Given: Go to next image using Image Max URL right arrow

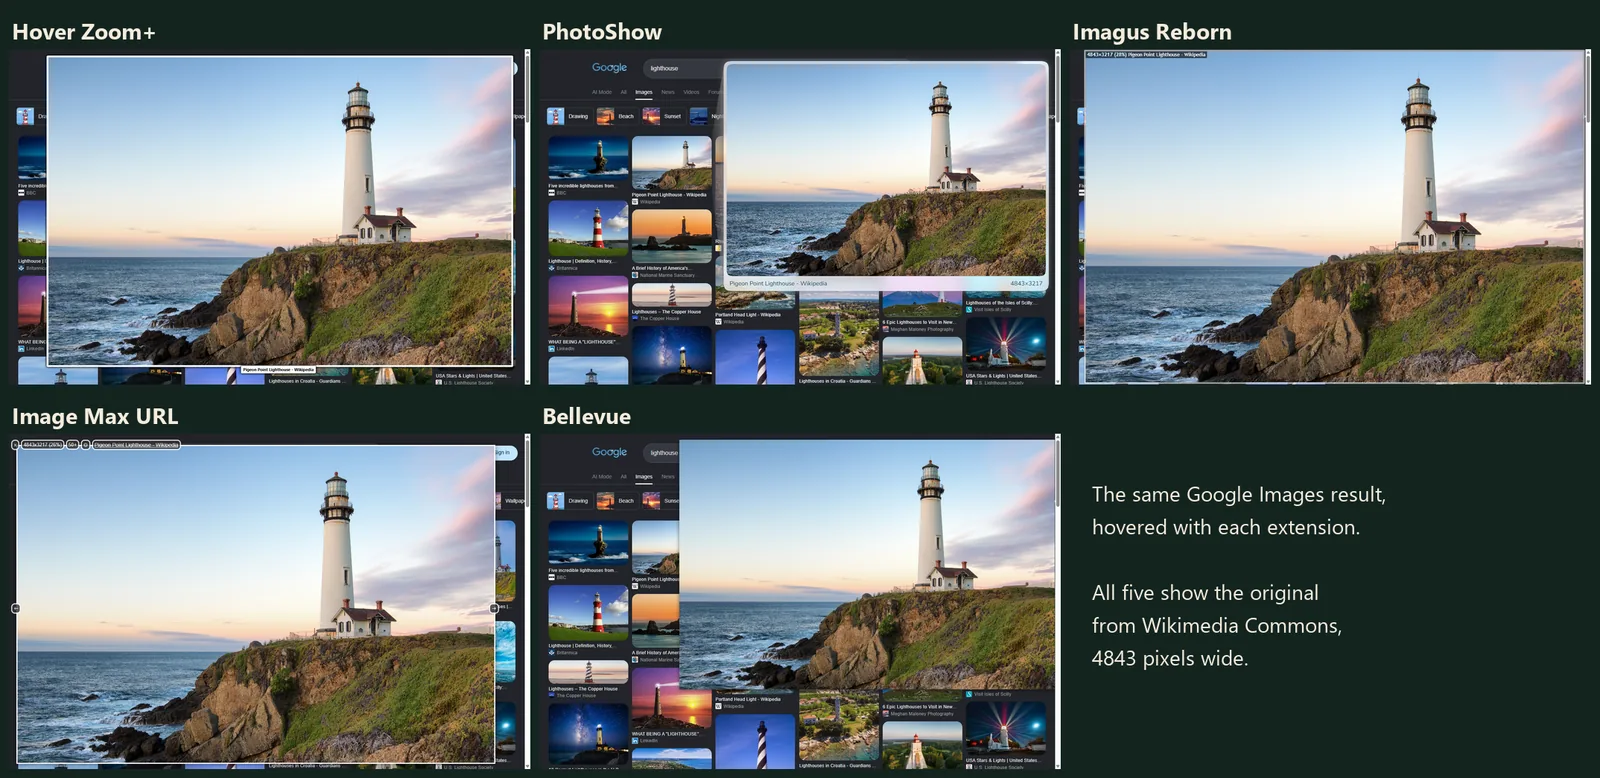Looking at the screenshot, I should click(494, 608).
